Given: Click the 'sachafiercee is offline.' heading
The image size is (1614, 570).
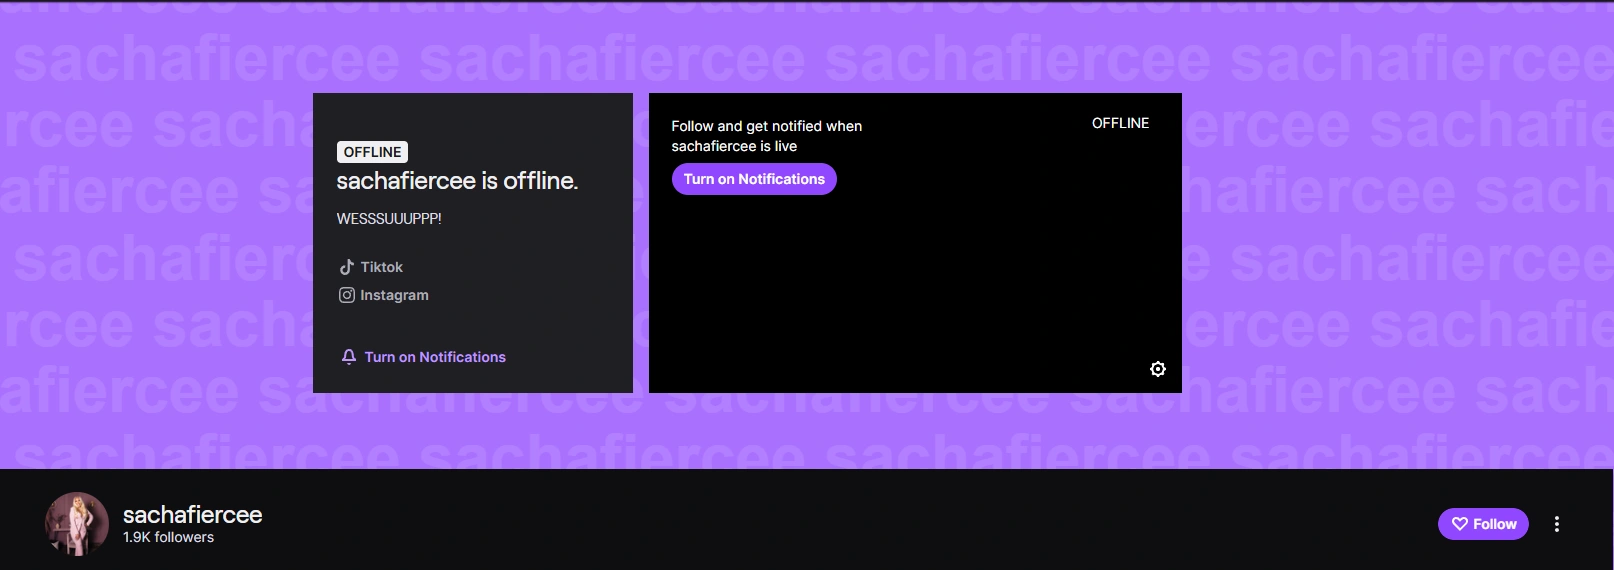Looking at the screenshot, I should [x=457, y=181].
